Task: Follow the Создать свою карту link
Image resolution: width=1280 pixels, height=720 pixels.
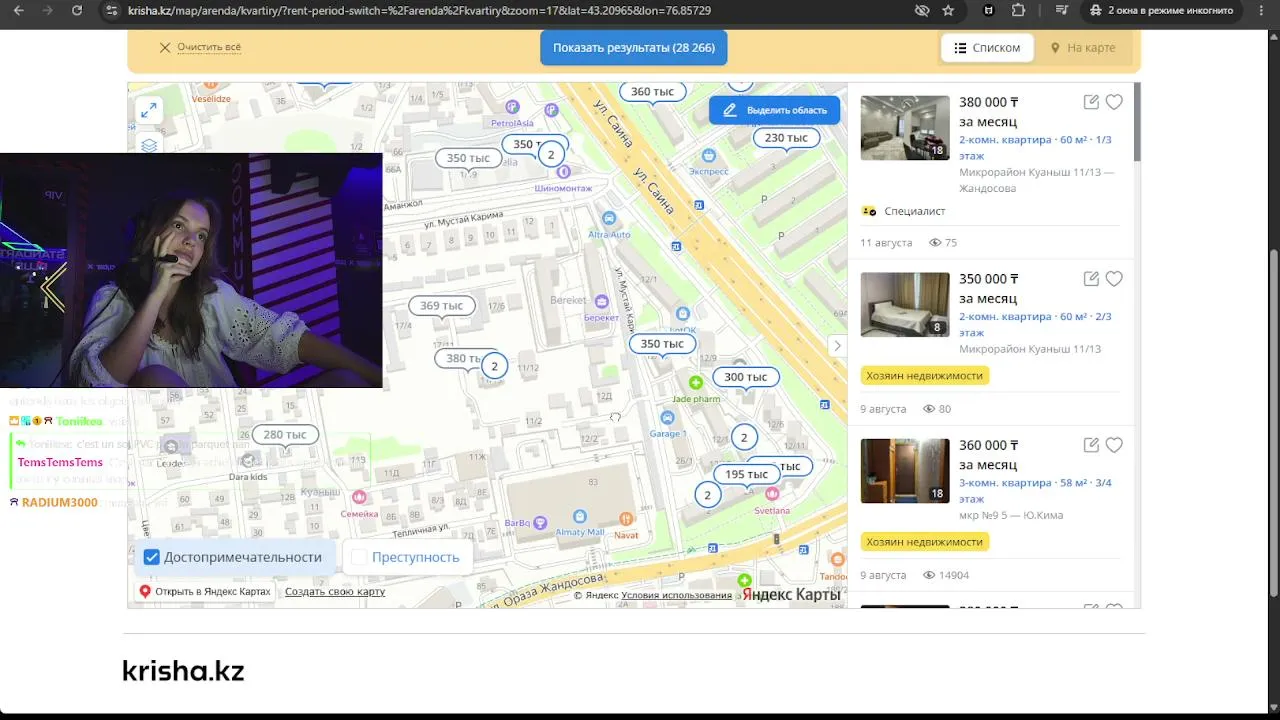Action: pos(335,592)
